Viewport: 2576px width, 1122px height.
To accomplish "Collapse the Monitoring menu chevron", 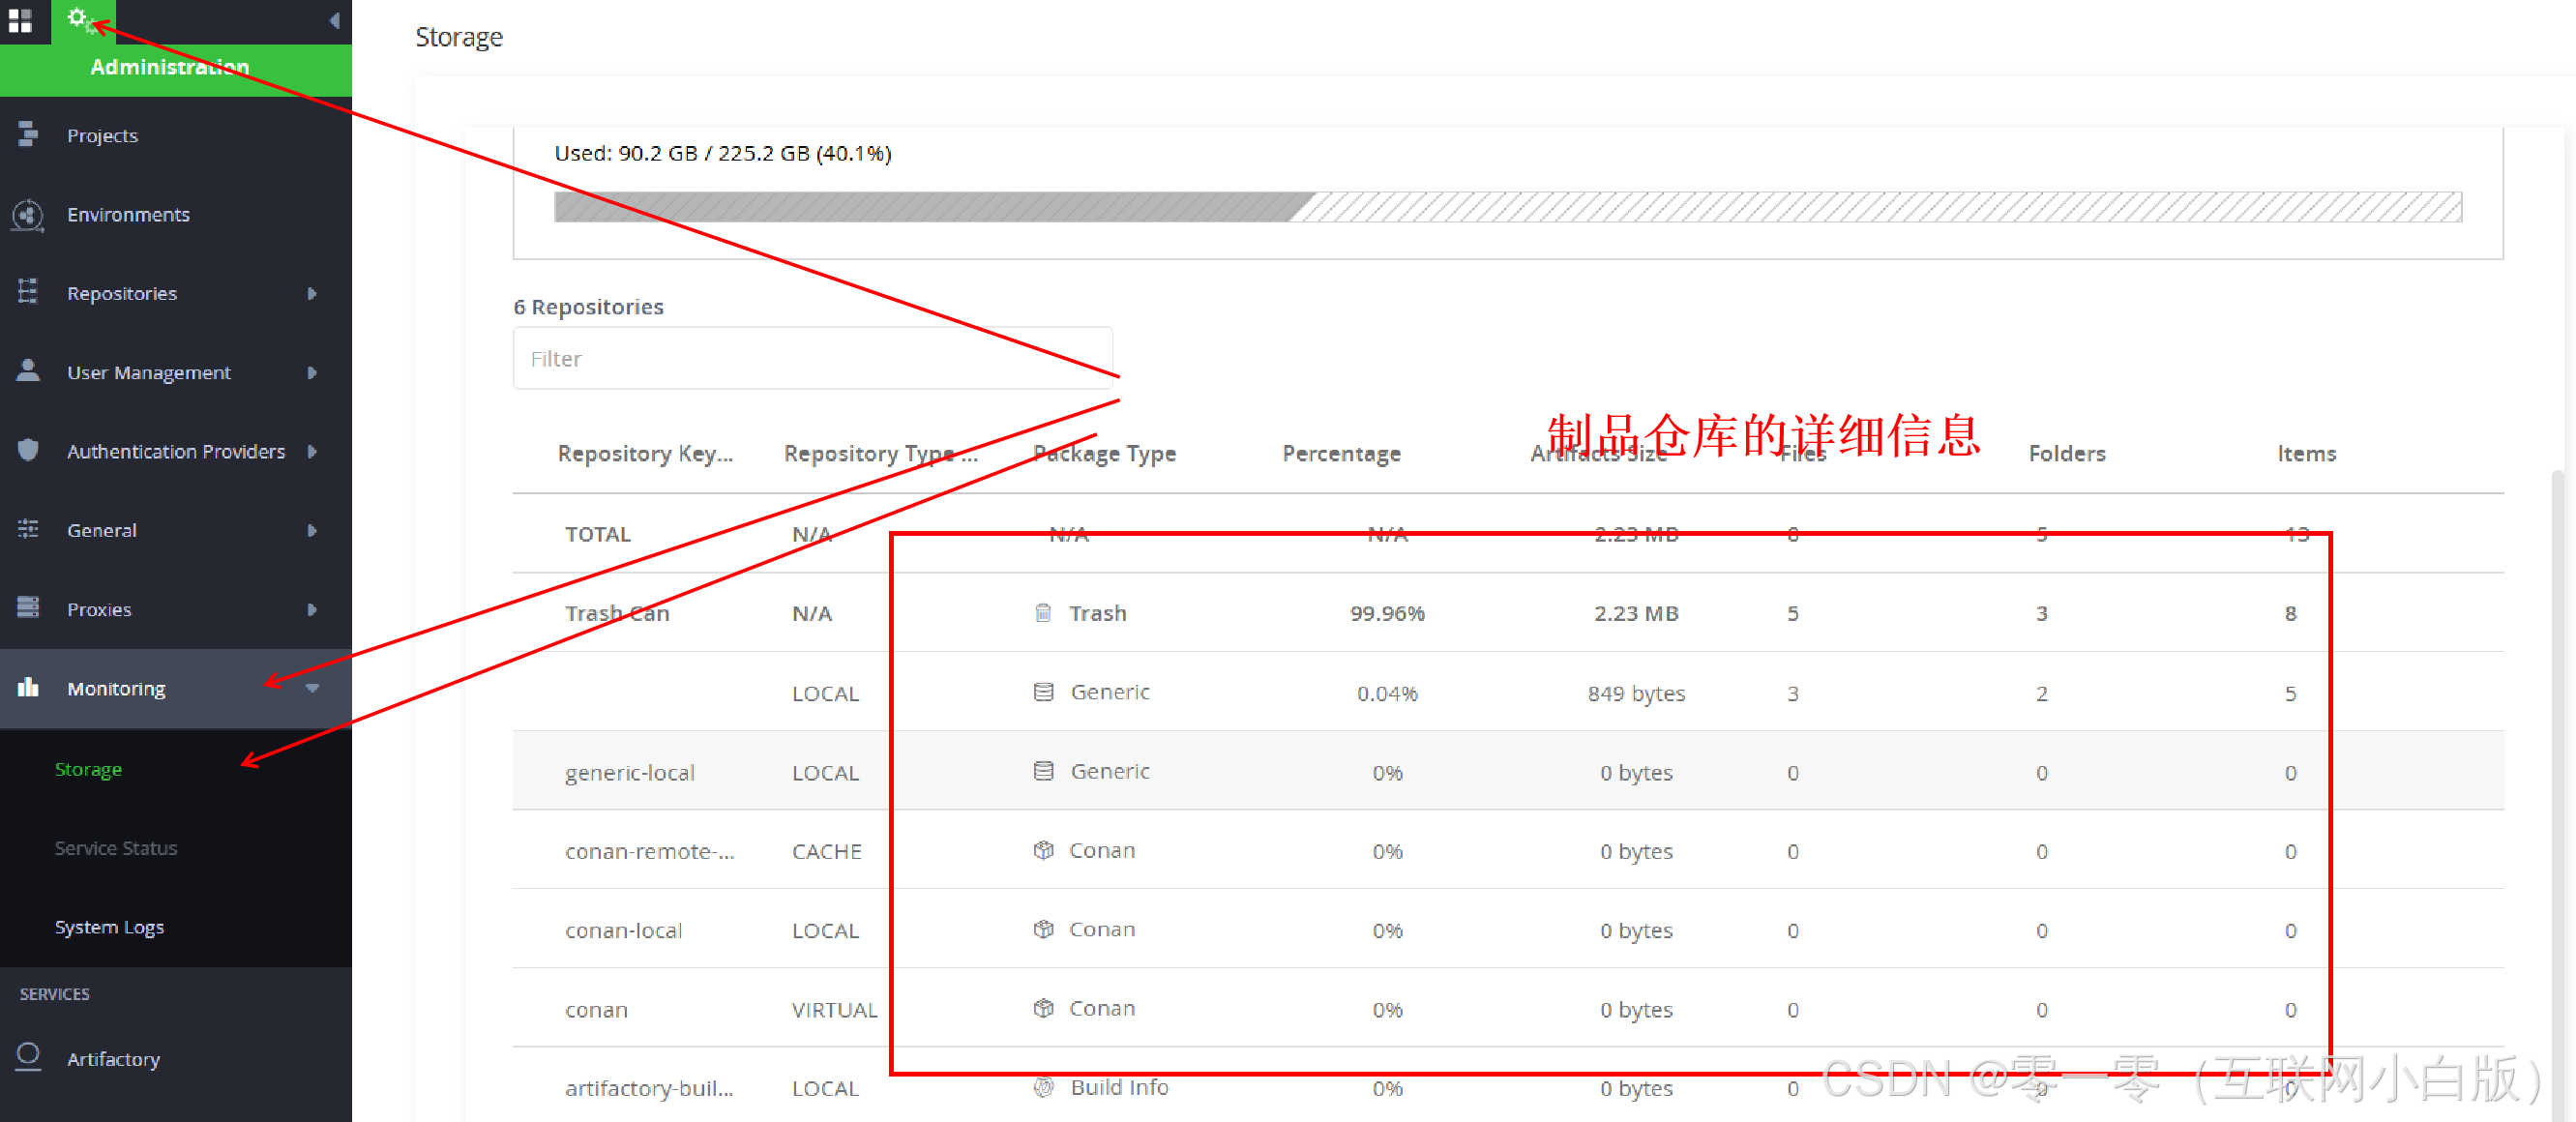I will point(312,688).
